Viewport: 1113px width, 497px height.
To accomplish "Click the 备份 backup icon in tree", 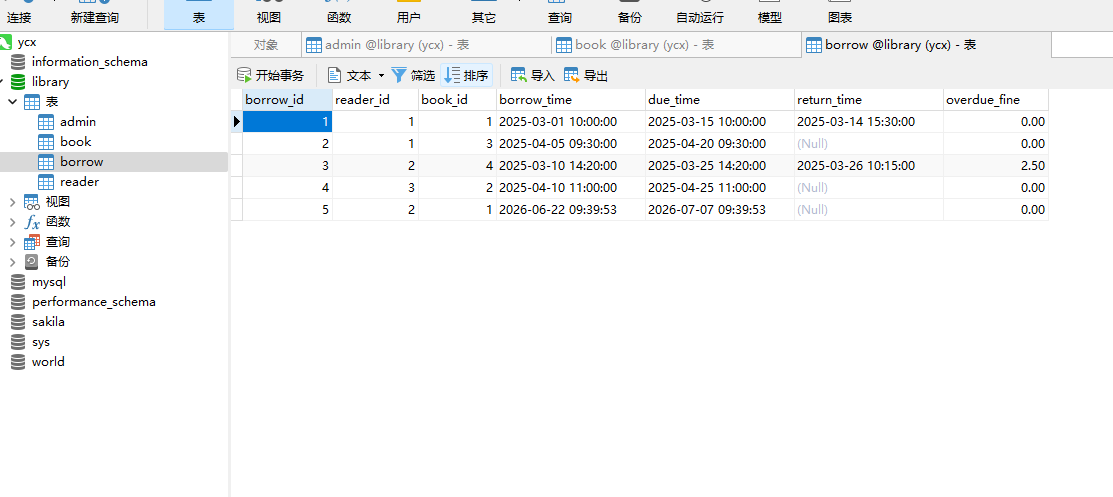I will (x=32, y=261).
